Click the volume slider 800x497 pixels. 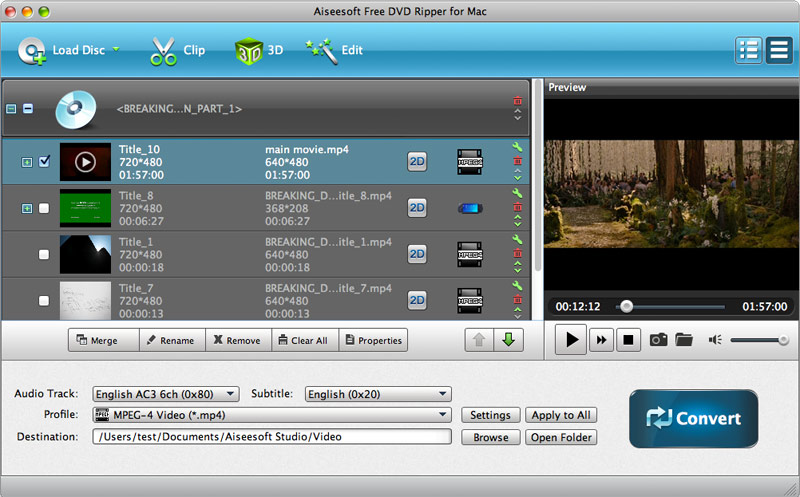pos(759,340)
